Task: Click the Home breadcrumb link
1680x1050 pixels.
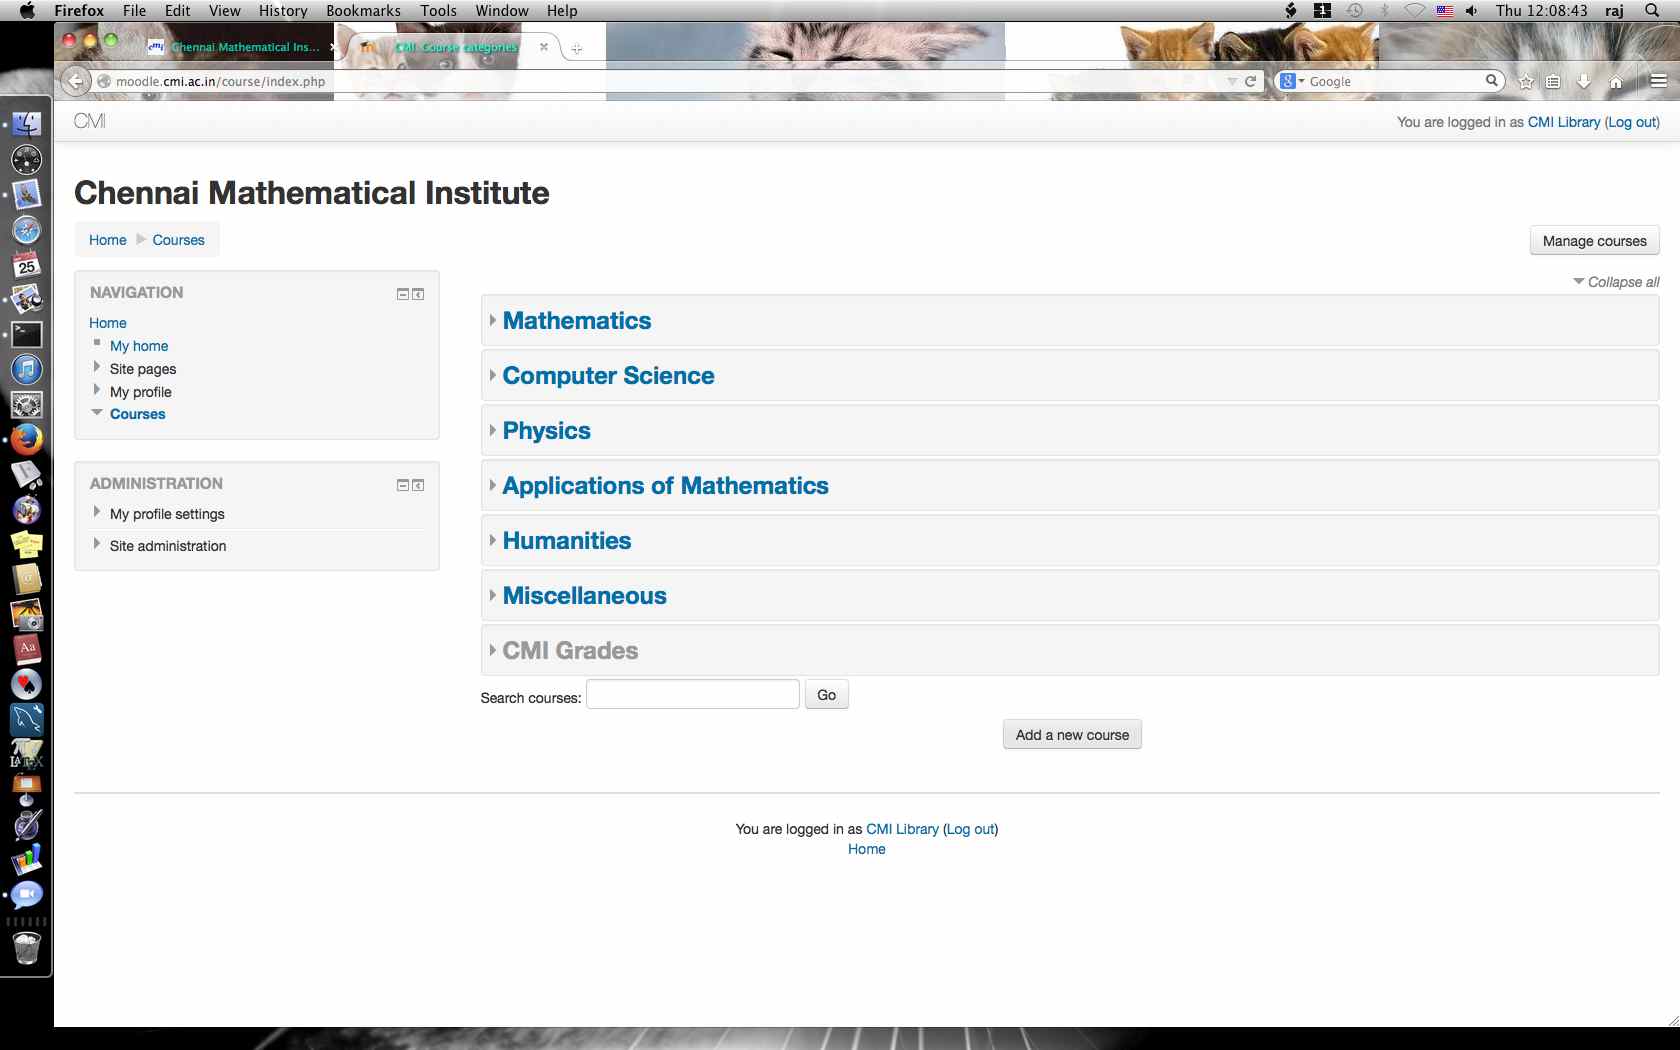Action: click(108, 240)
